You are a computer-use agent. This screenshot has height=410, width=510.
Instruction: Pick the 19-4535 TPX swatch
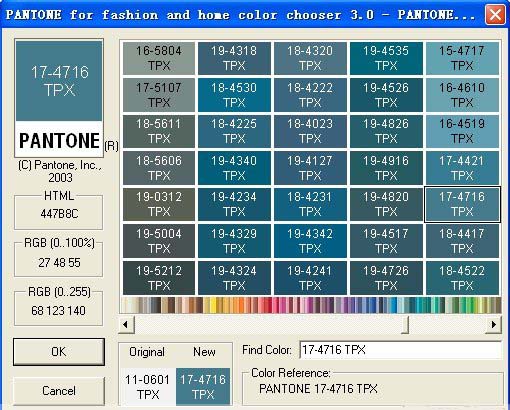(x=386, y=58)
